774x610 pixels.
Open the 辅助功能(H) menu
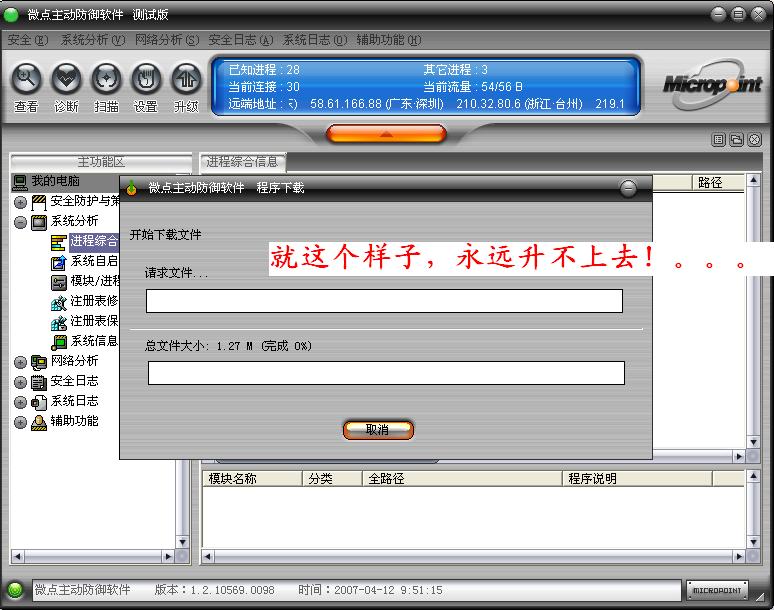(389, 40)
